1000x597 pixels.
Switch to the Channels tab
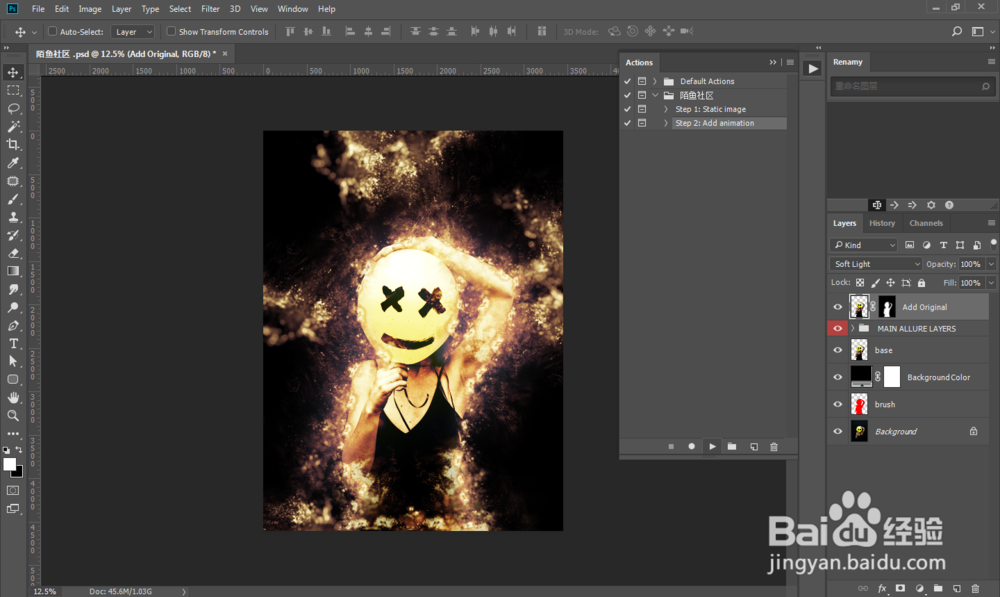(926, 223)
